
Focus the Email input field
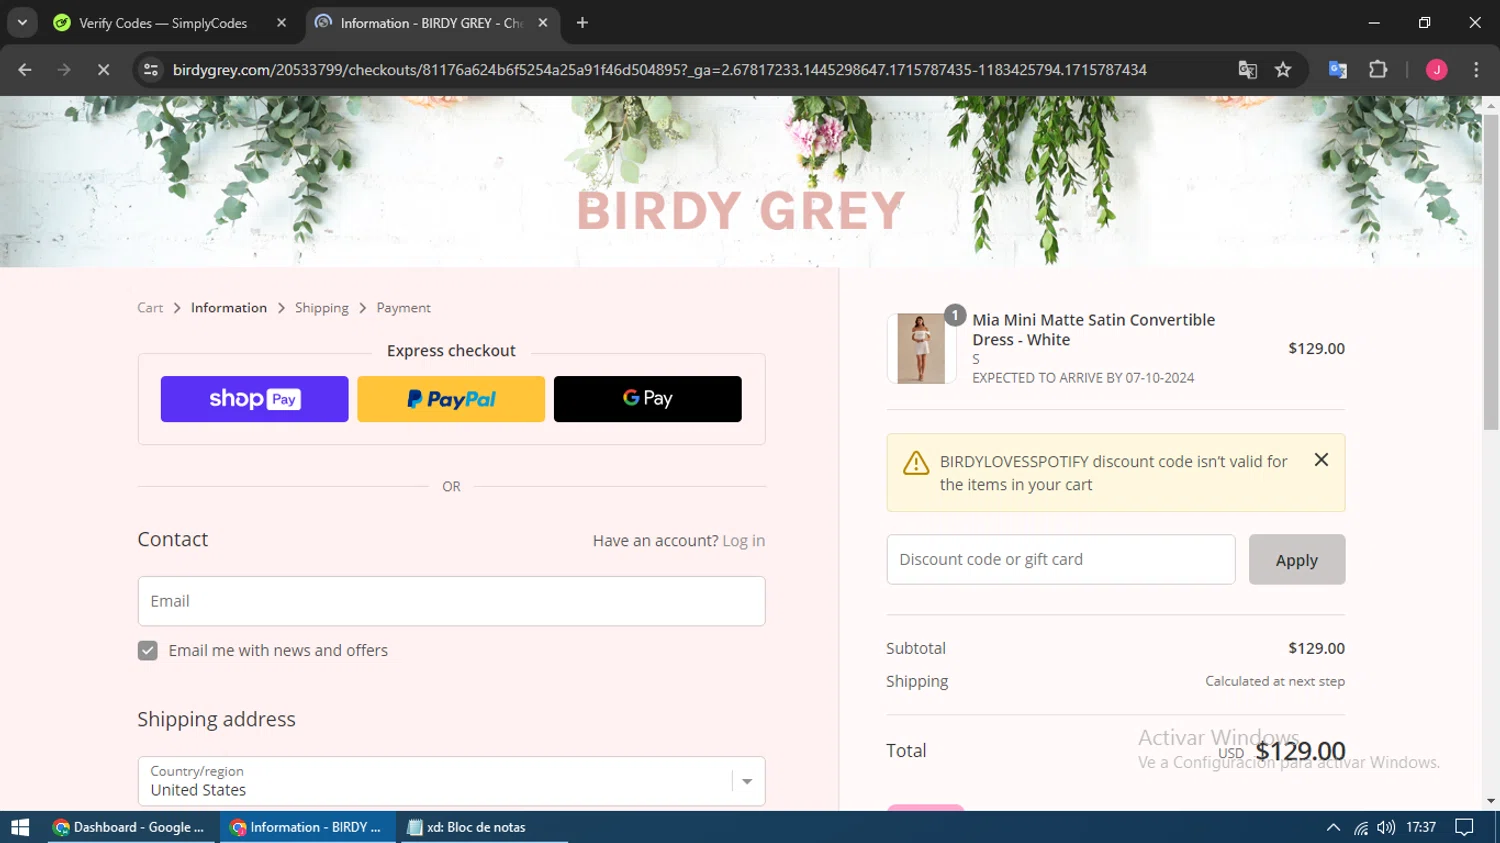pyautogui.click(x=451, y=601)
